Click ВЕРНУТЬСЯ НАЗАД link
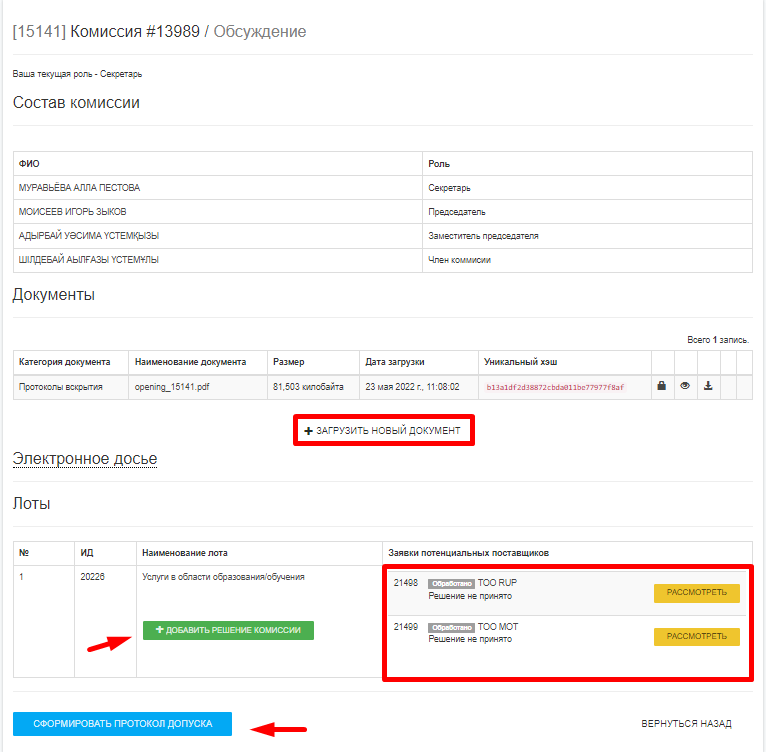 click(686, 723)
